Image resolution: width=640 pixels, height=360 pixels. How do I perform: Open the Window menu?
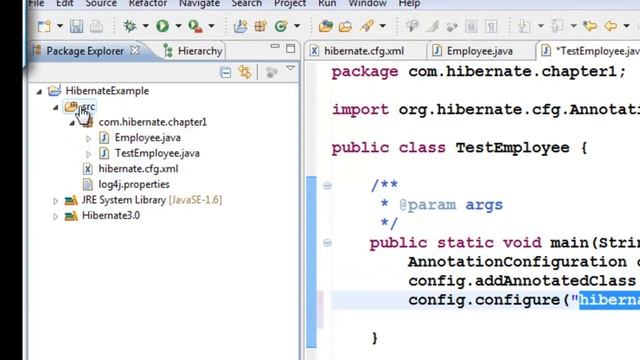(367, 4)
